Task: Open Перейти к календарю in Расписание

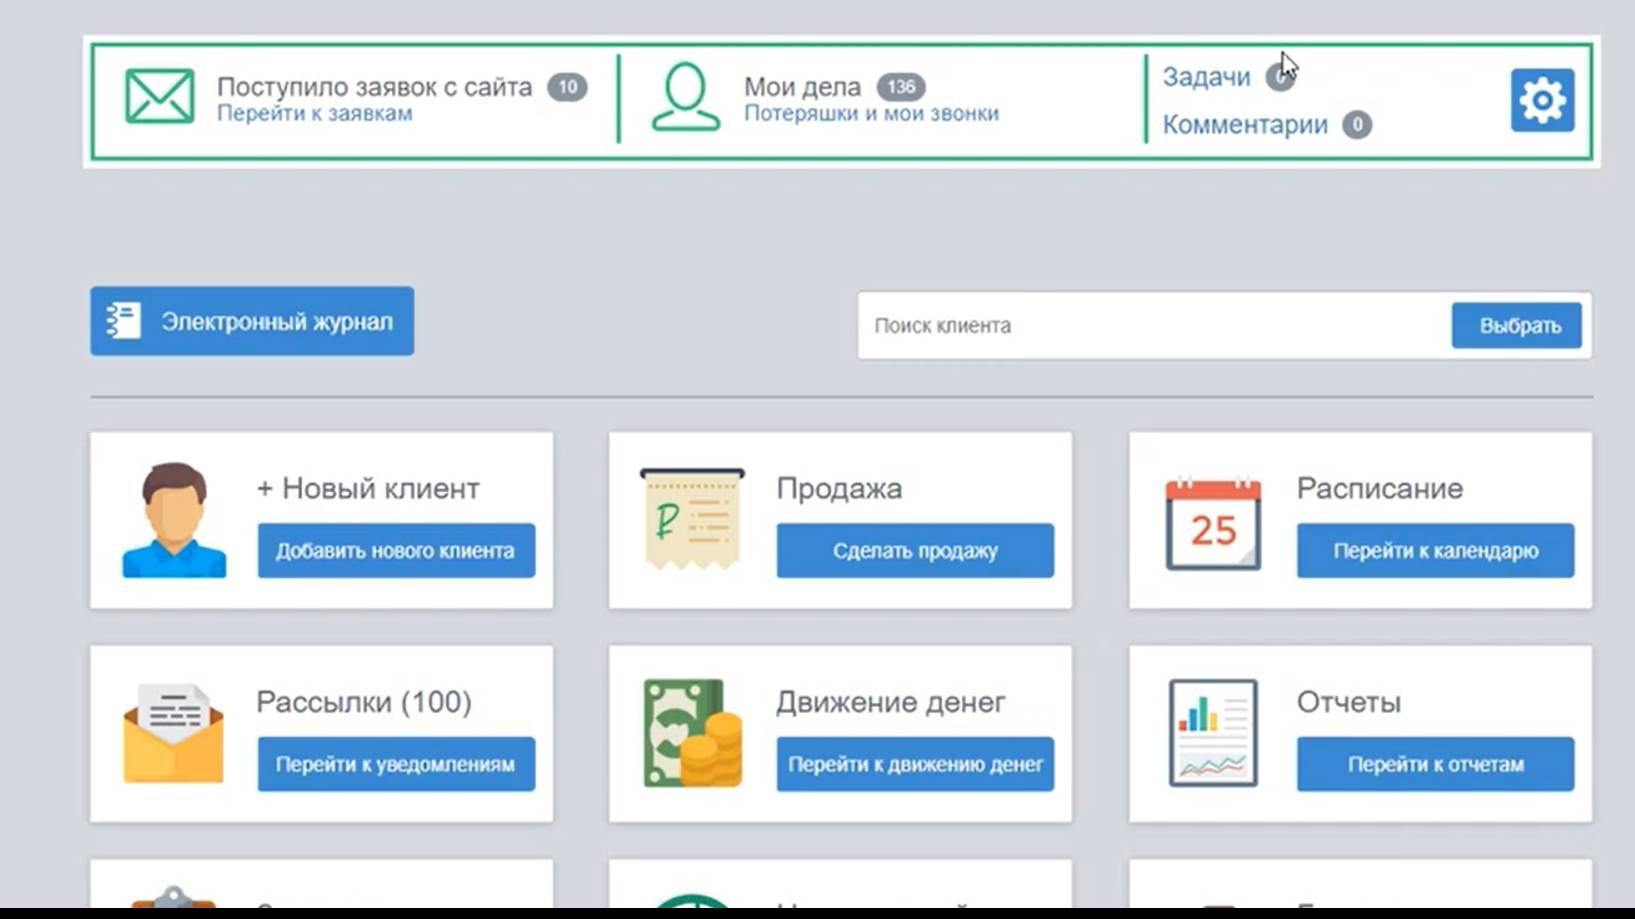Action: coord(1434,550)
